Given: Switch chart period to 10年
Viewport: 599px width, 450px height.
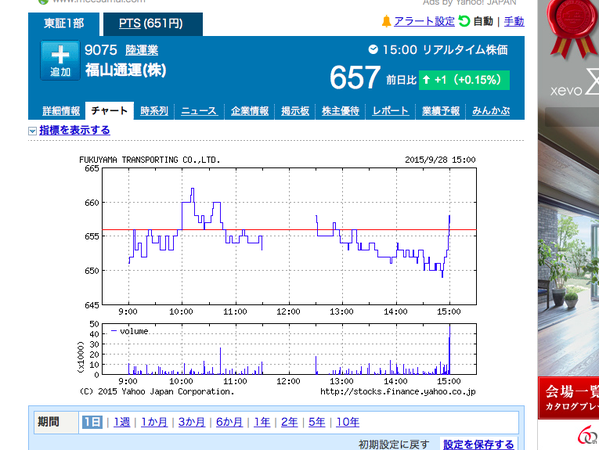Looking at the screenshot, I should point(348,422).
